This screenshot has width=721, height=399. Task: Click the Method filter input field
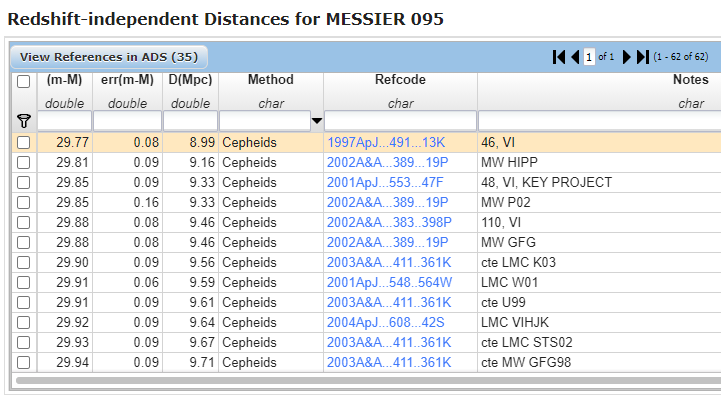[265, 121]
